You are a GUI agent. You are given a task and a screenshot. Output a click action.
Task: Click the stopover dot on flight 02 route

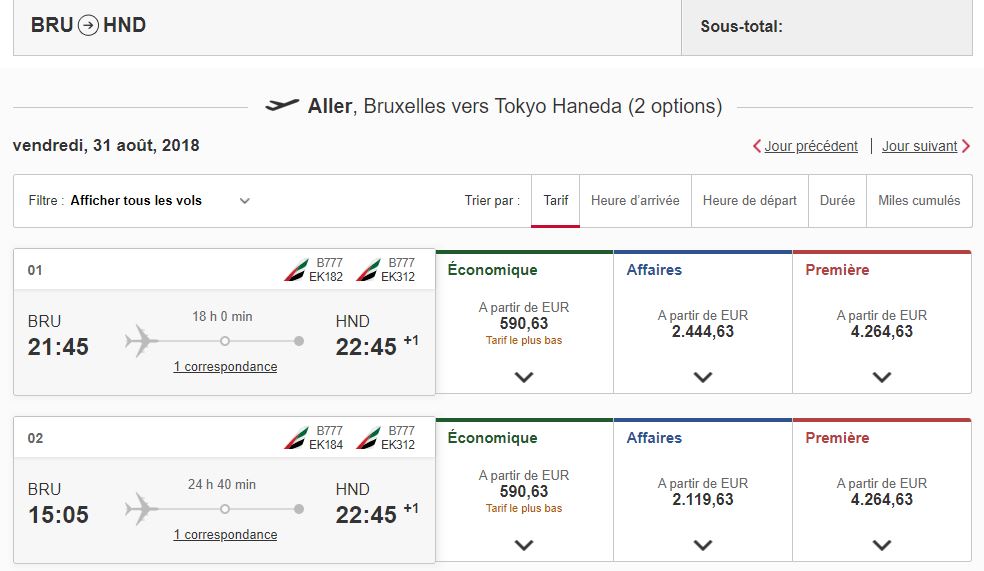coord(225,509)
